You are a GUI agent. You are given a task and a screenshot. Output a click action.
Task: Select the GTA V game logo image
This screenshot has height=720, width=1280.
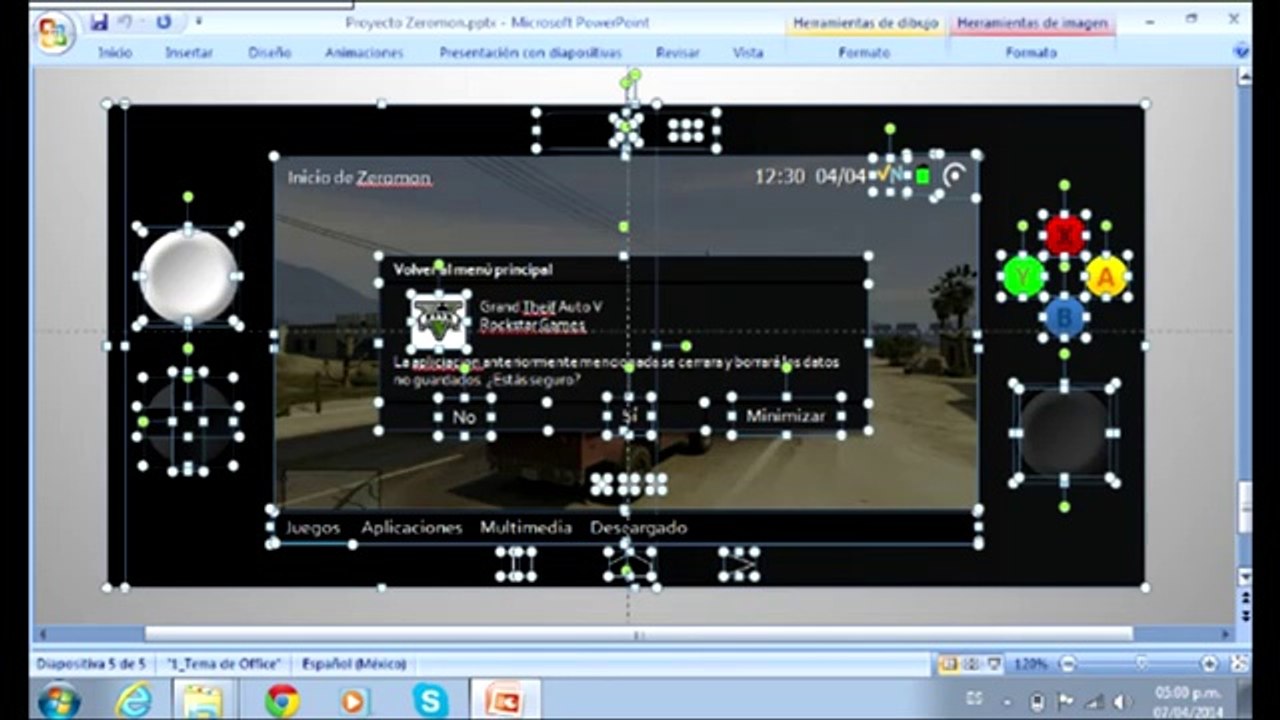(x=438, y=321)
